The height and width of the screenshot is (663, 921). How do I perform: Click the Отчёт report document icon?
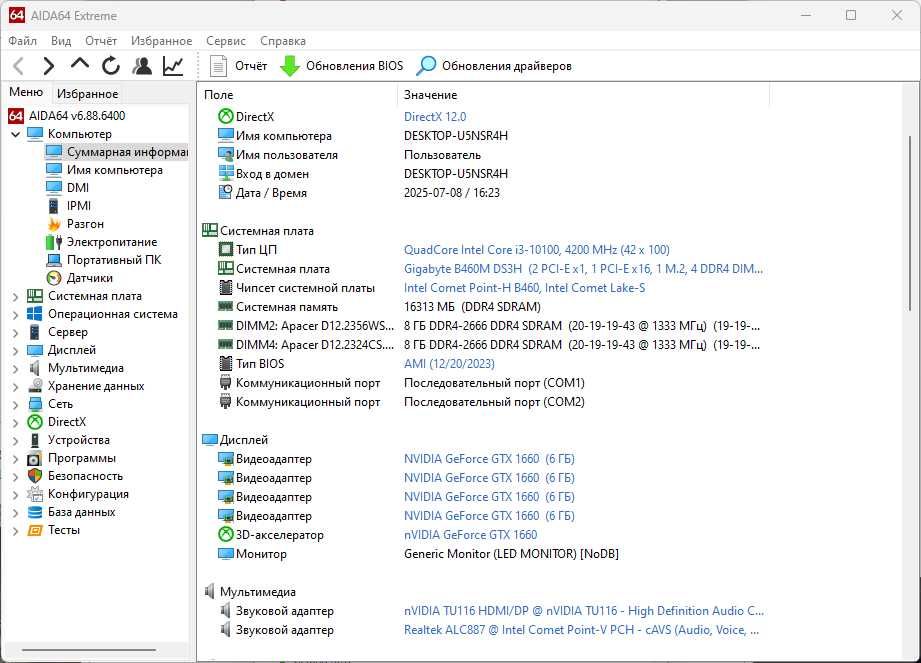pyautogui.click(x=219, y=66)
